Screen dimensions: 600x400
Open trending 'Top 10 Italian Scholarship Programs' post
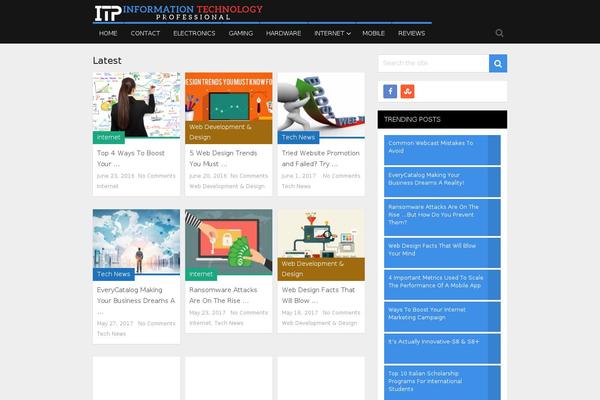442,383
